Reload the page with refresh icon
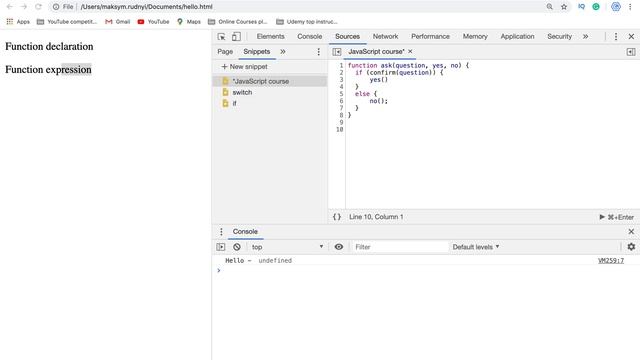This screenshot has height=360, width=640. [38, 7]
